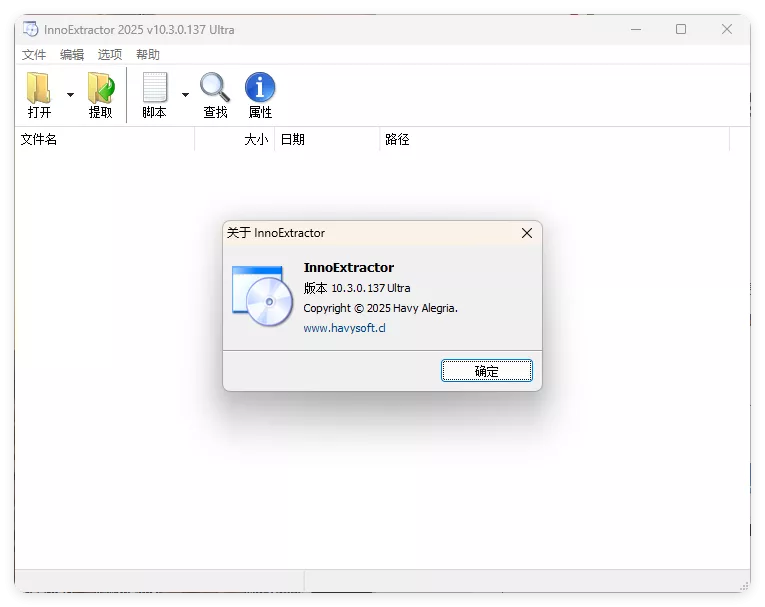Viewport: 765px width, 607px height.
Task: Expand the 打开 dropdown arrow
Action: (70, 95)
